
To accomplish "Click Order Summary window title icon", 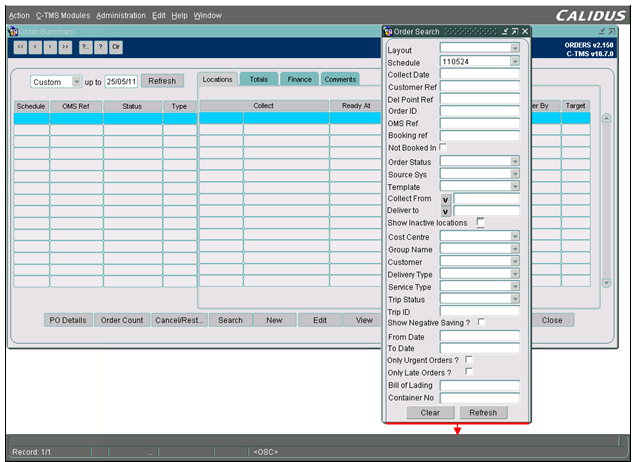I will coord(13,31).
